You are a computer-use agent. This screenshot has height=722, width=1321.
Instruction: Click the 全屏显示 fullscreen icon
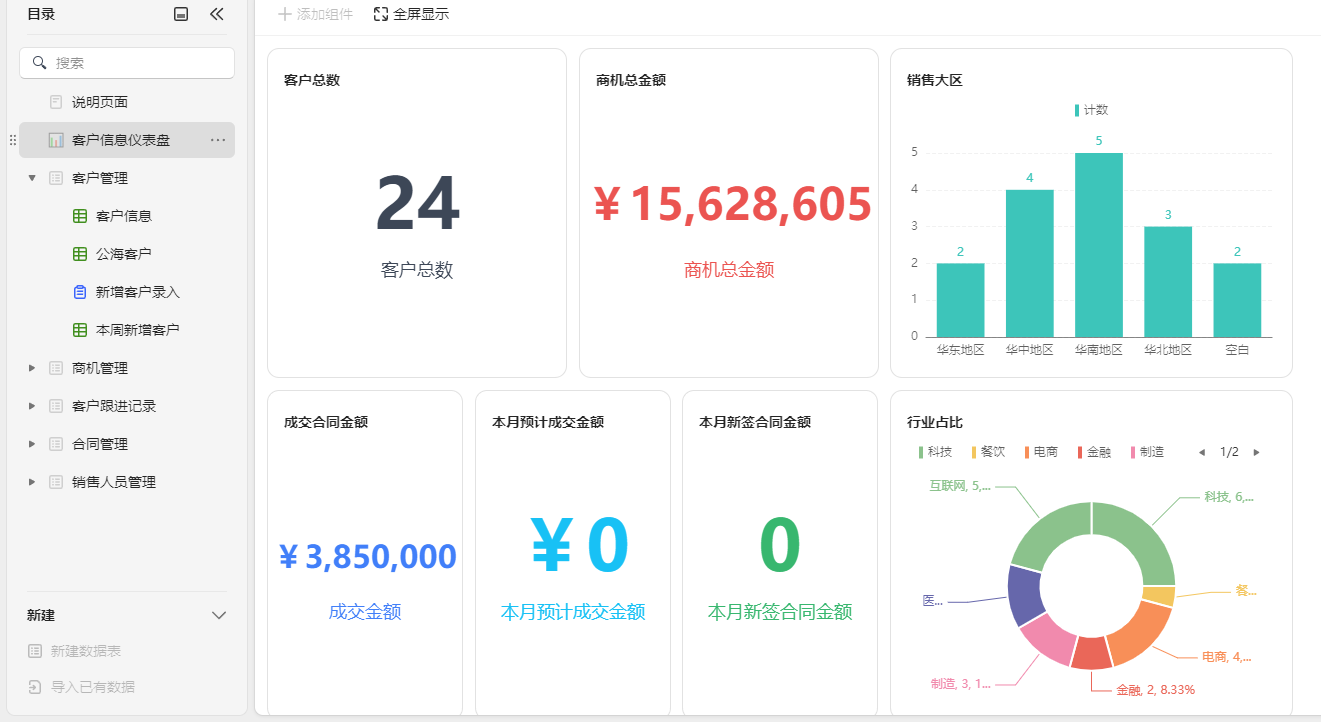[381, 14]
